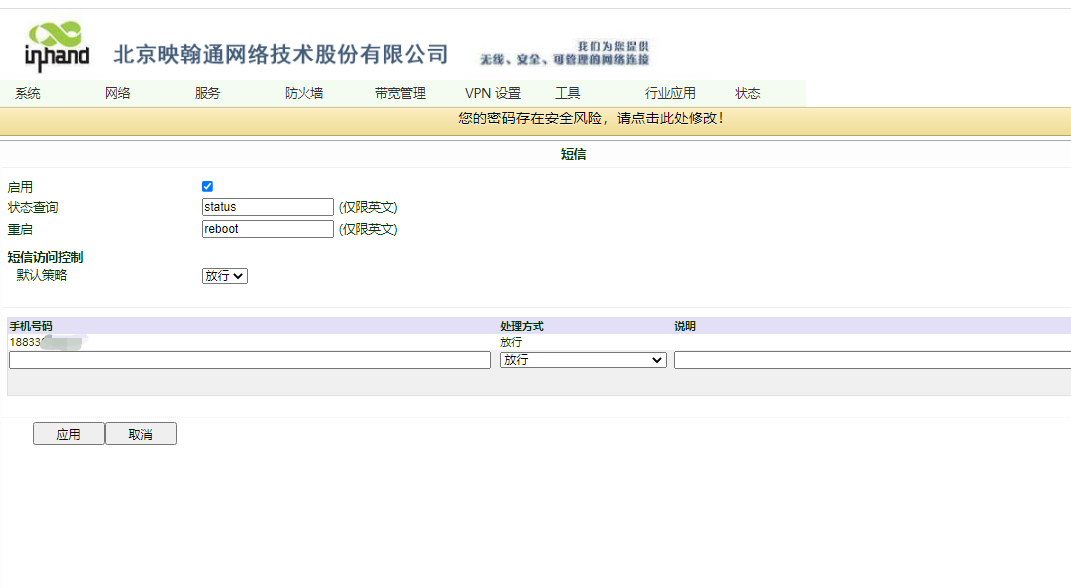Click the 取消 button to cancel changes
1071x588 pixels.
point(141,433)
